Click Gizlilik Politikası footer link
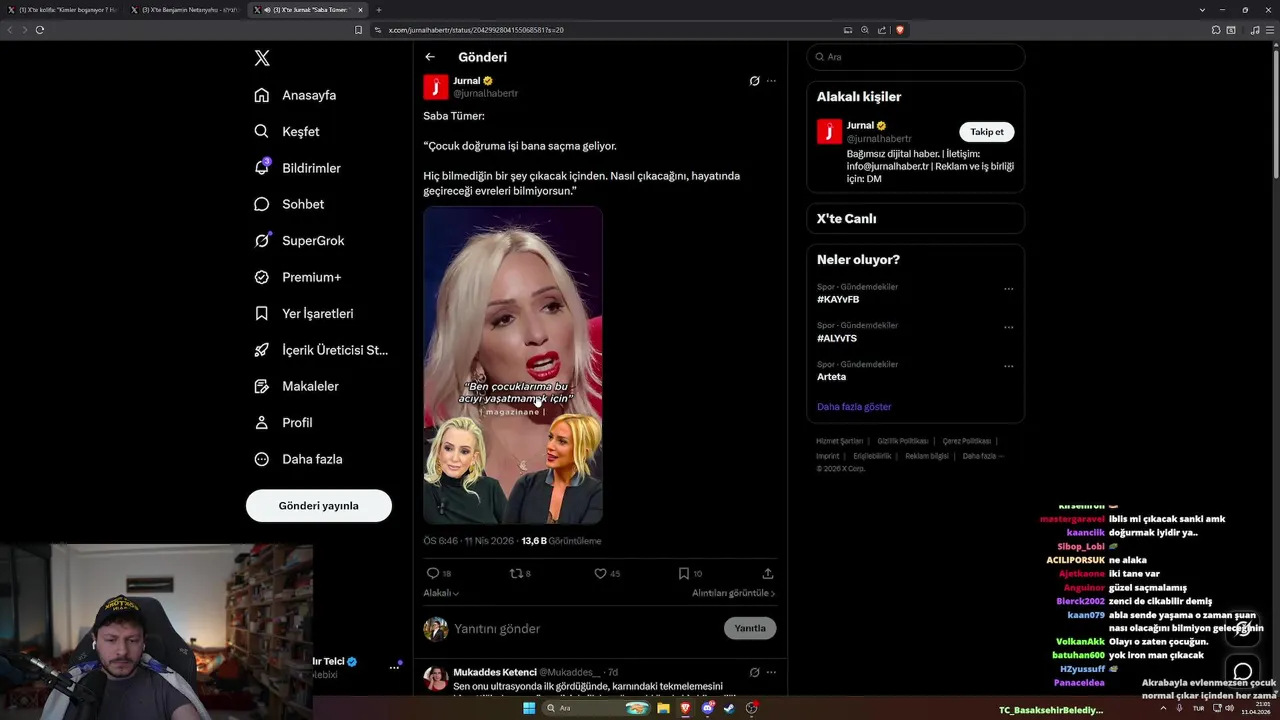Image resolution: width=1280 pixels, height=720 pixels. pos(903,441)
